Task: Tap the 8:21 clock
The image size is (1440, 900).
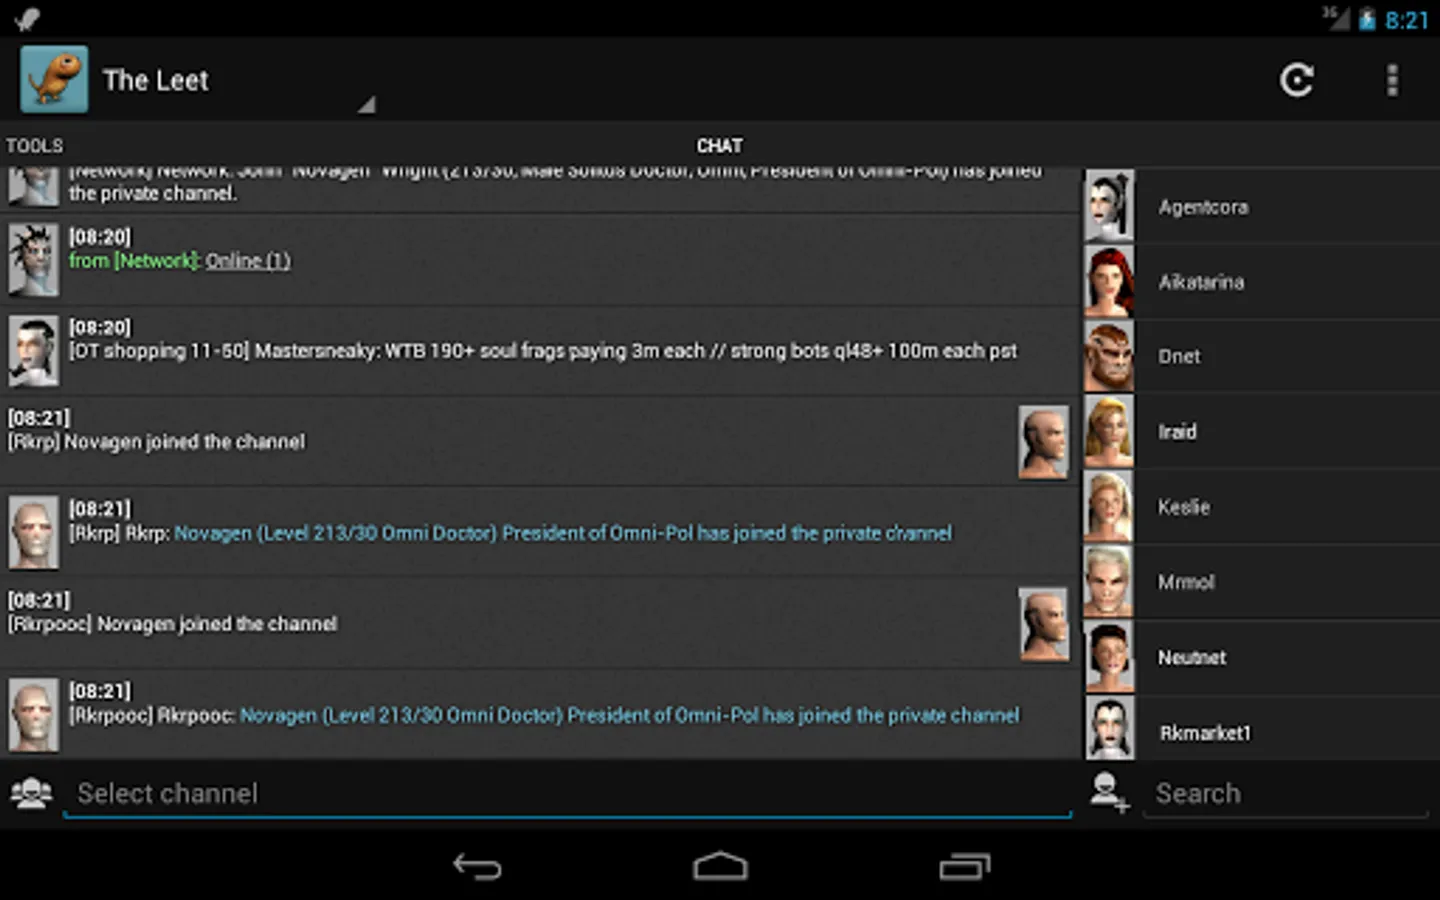Action: pos(1407,20)
